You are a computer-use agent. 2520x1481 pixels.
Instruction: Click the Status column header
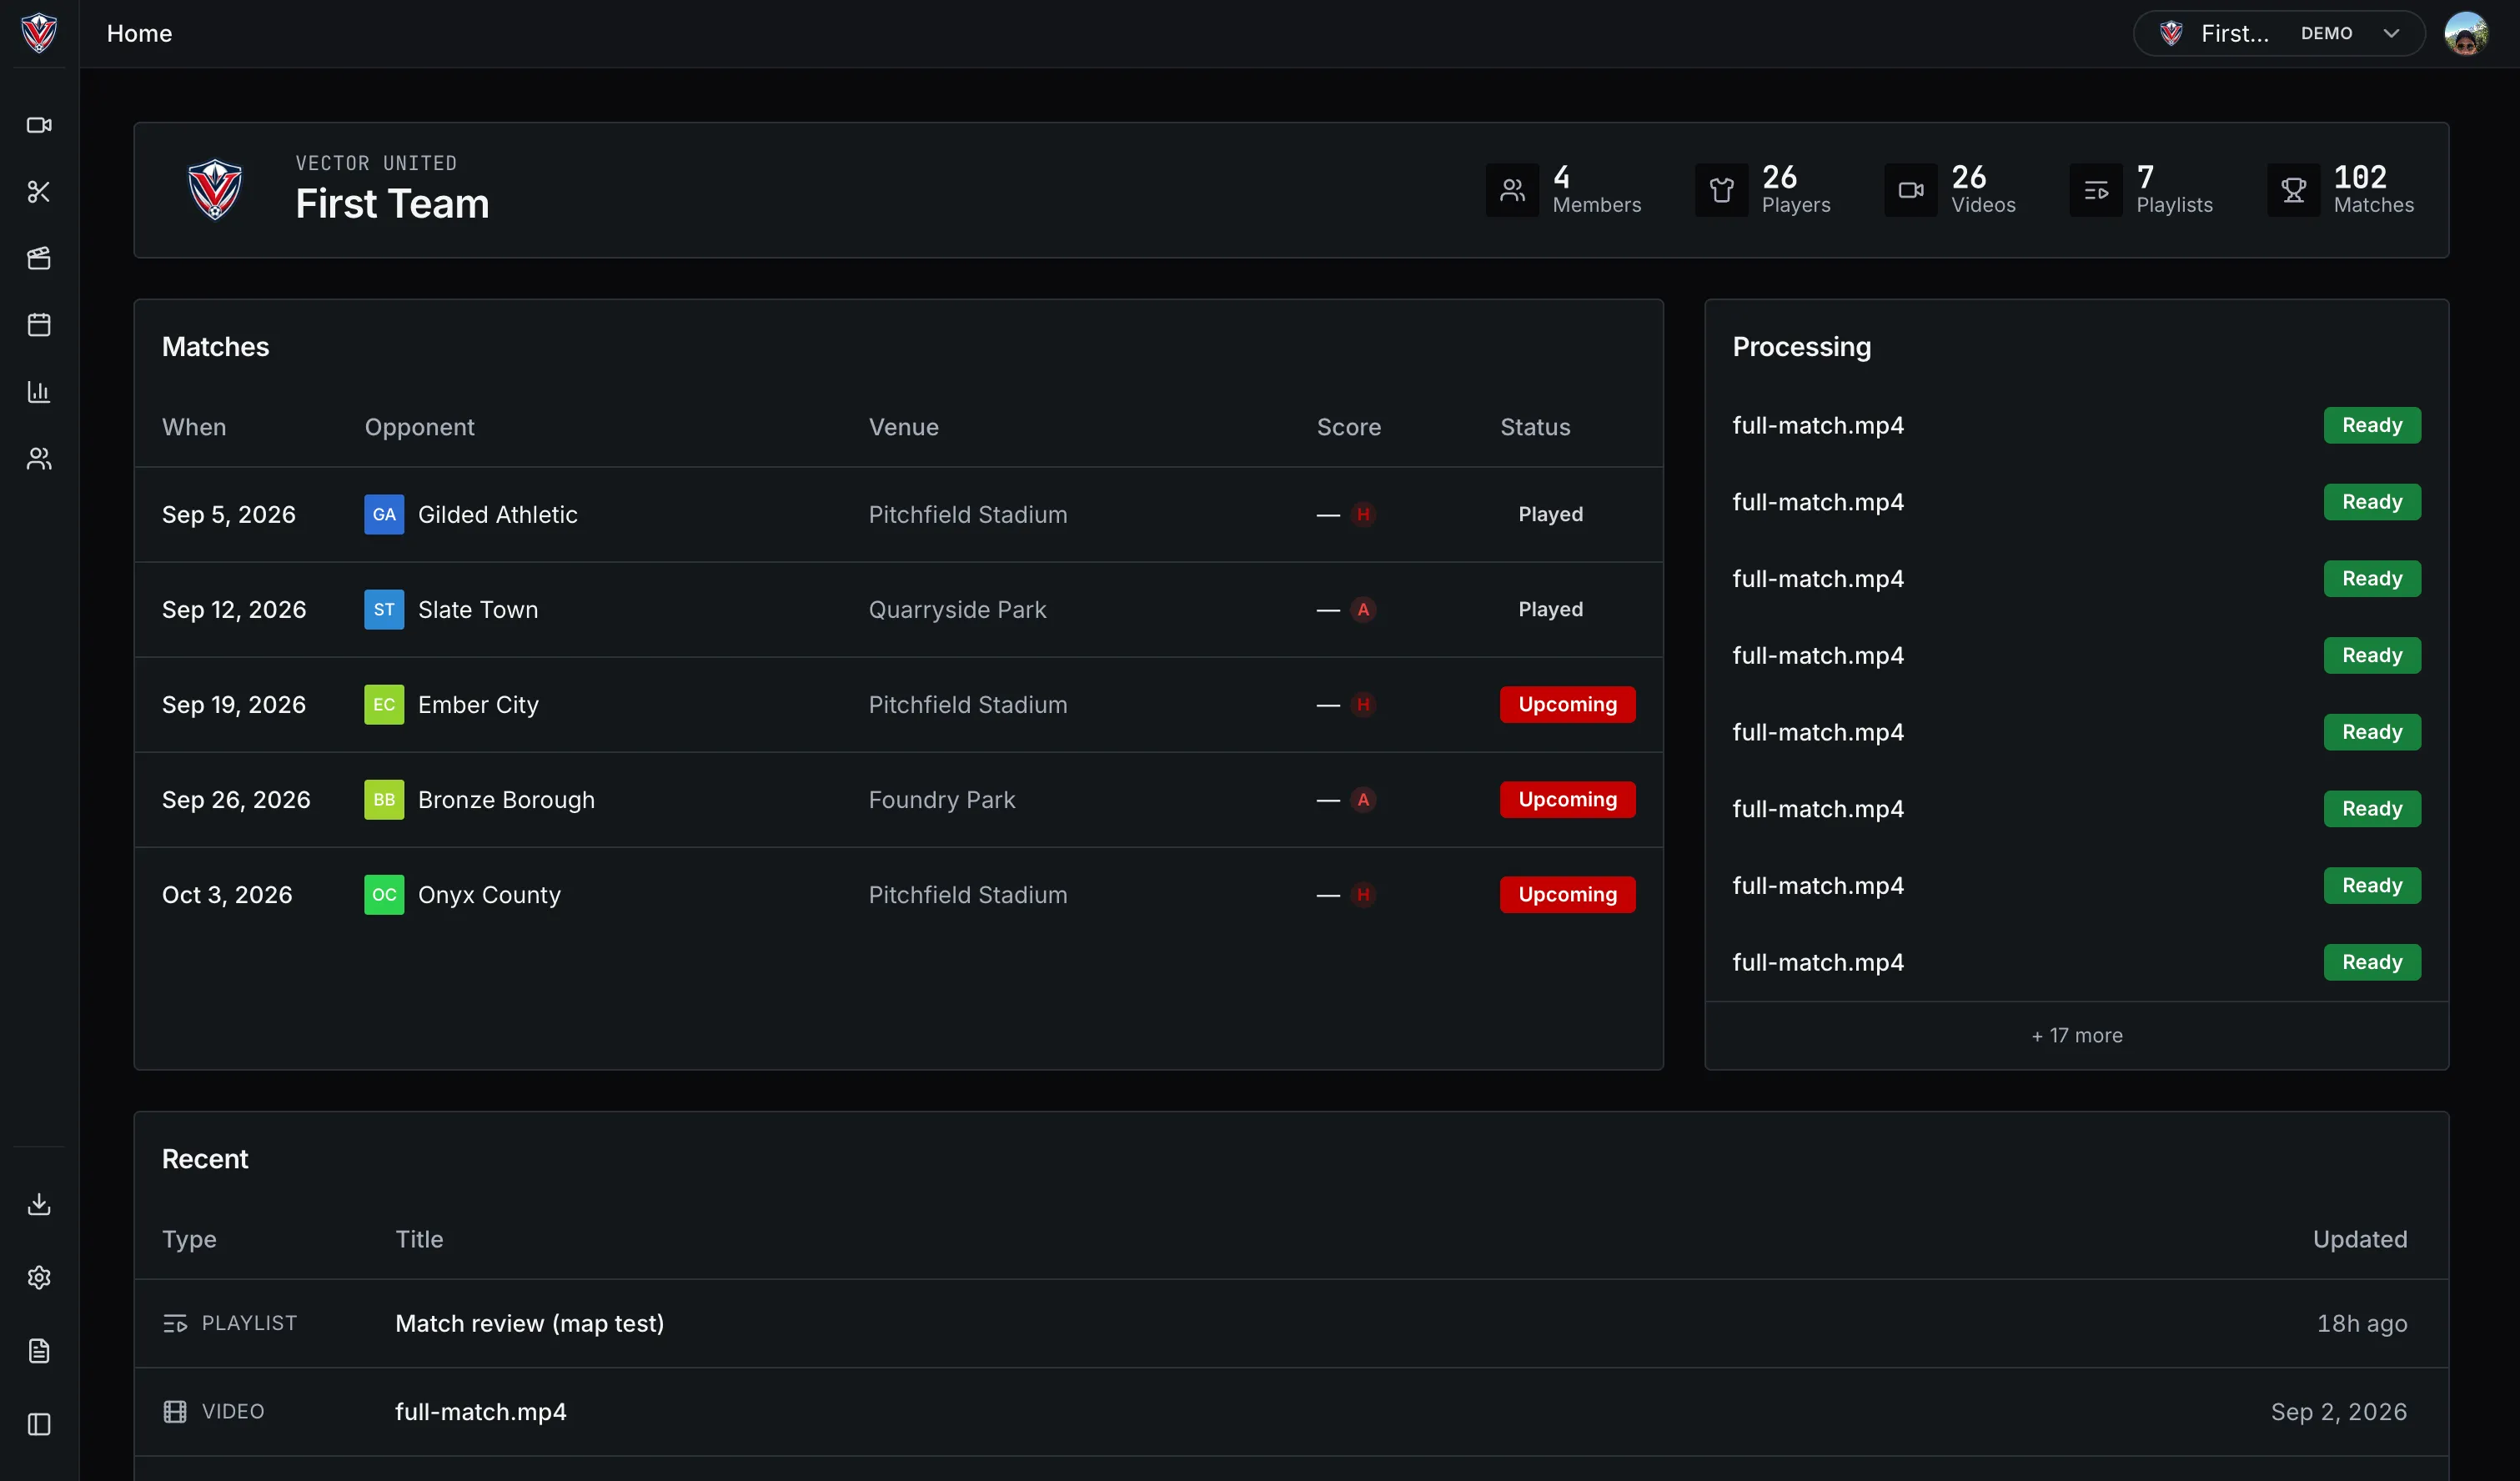pyautogui.click(x=1535, y=427)
